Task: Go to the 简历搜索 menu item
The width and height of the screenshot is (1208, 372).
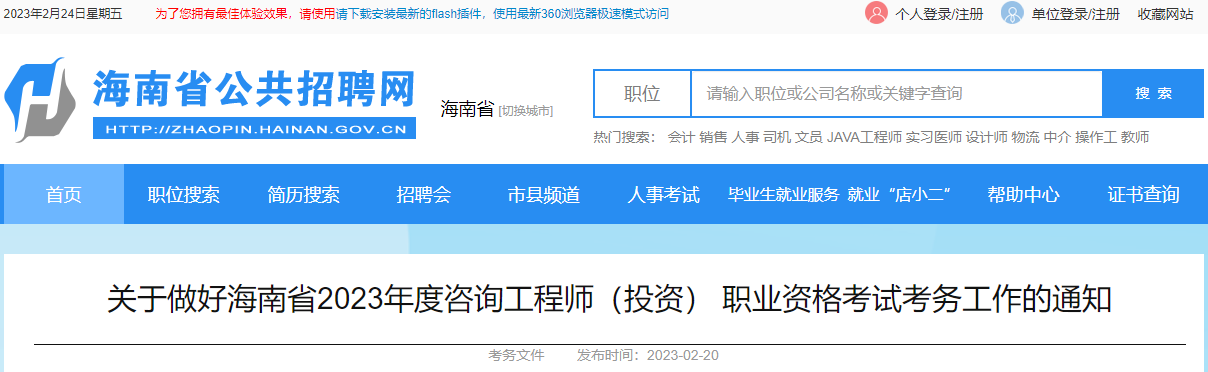Action: click(304, 195)
